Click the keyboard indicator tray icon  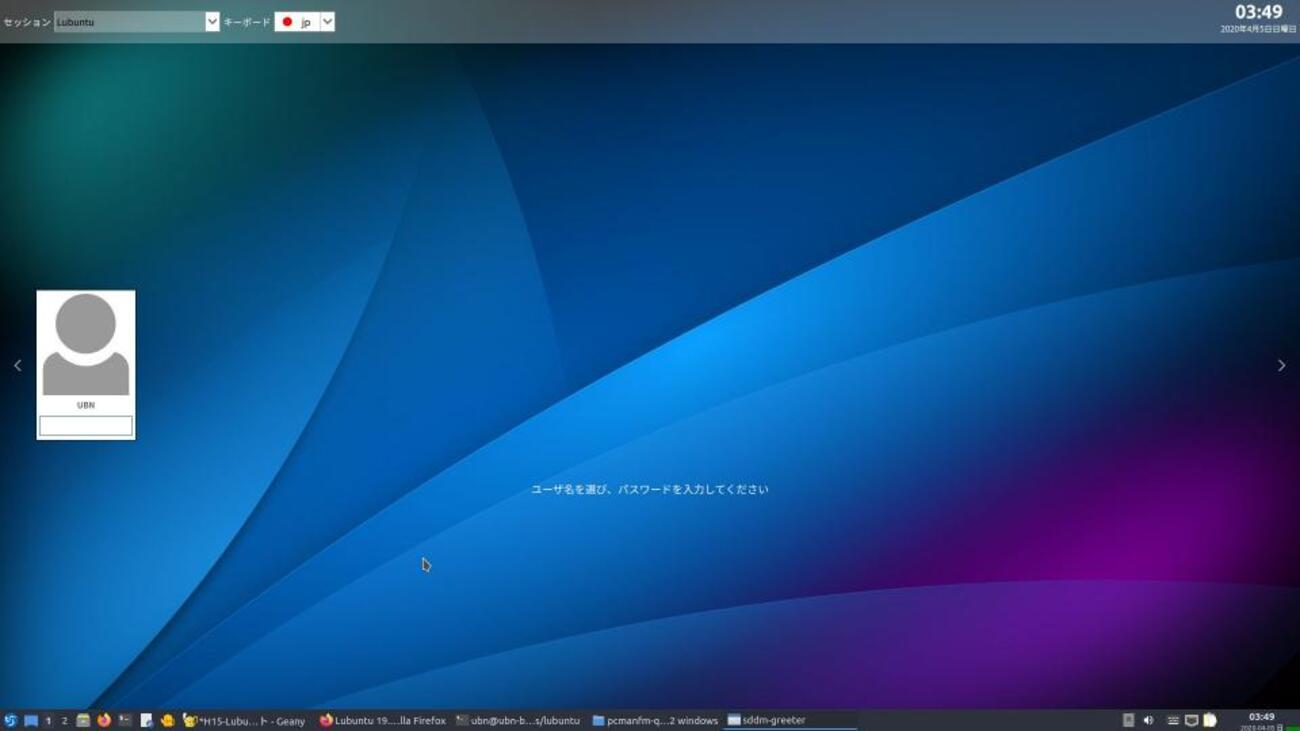pyautogui.click(x=1173, y=720)
